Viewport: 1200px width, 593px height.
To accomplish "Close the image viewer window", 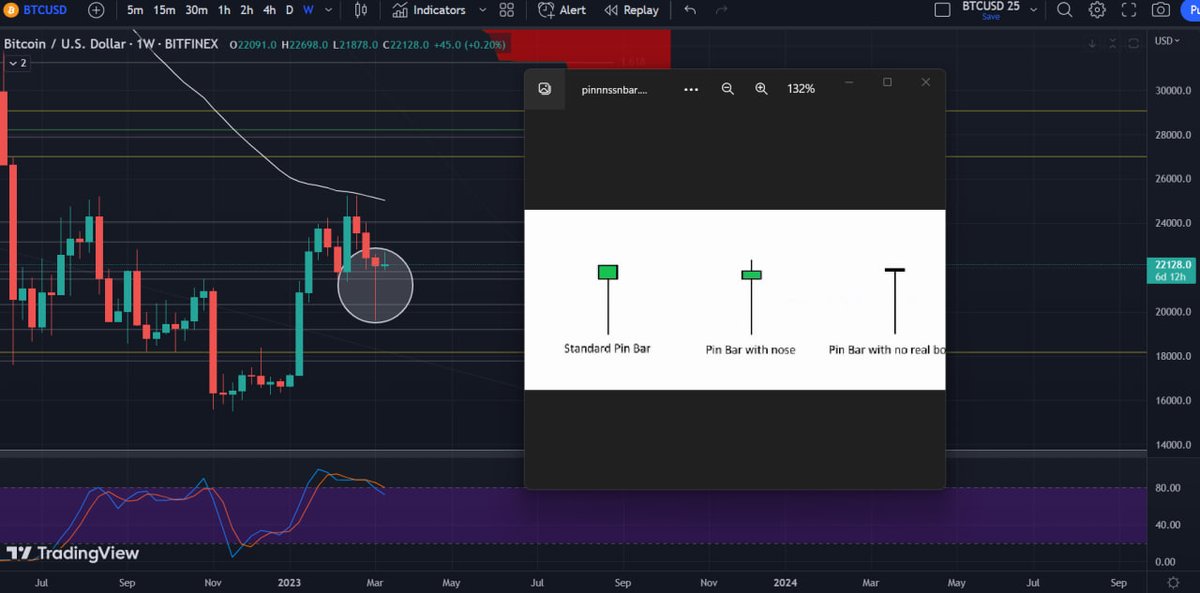I will pos(926,82).
